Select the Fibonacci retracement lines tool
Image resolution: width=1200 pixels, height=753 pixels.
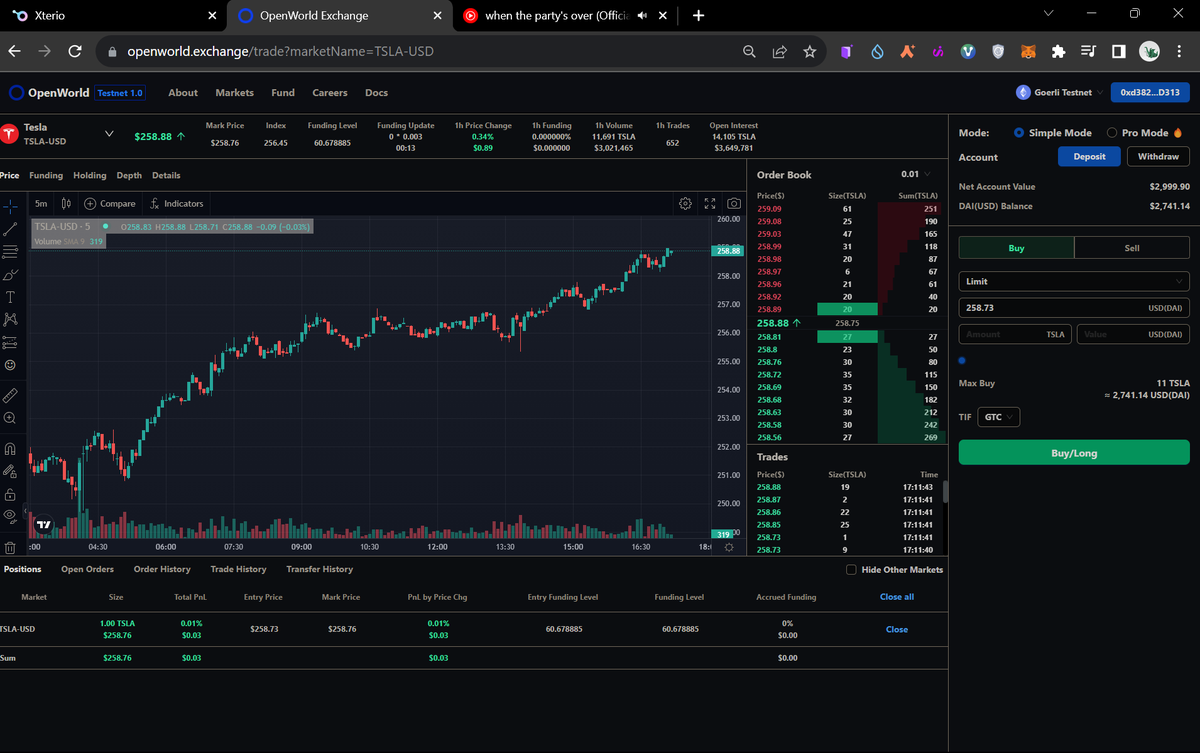10,251
